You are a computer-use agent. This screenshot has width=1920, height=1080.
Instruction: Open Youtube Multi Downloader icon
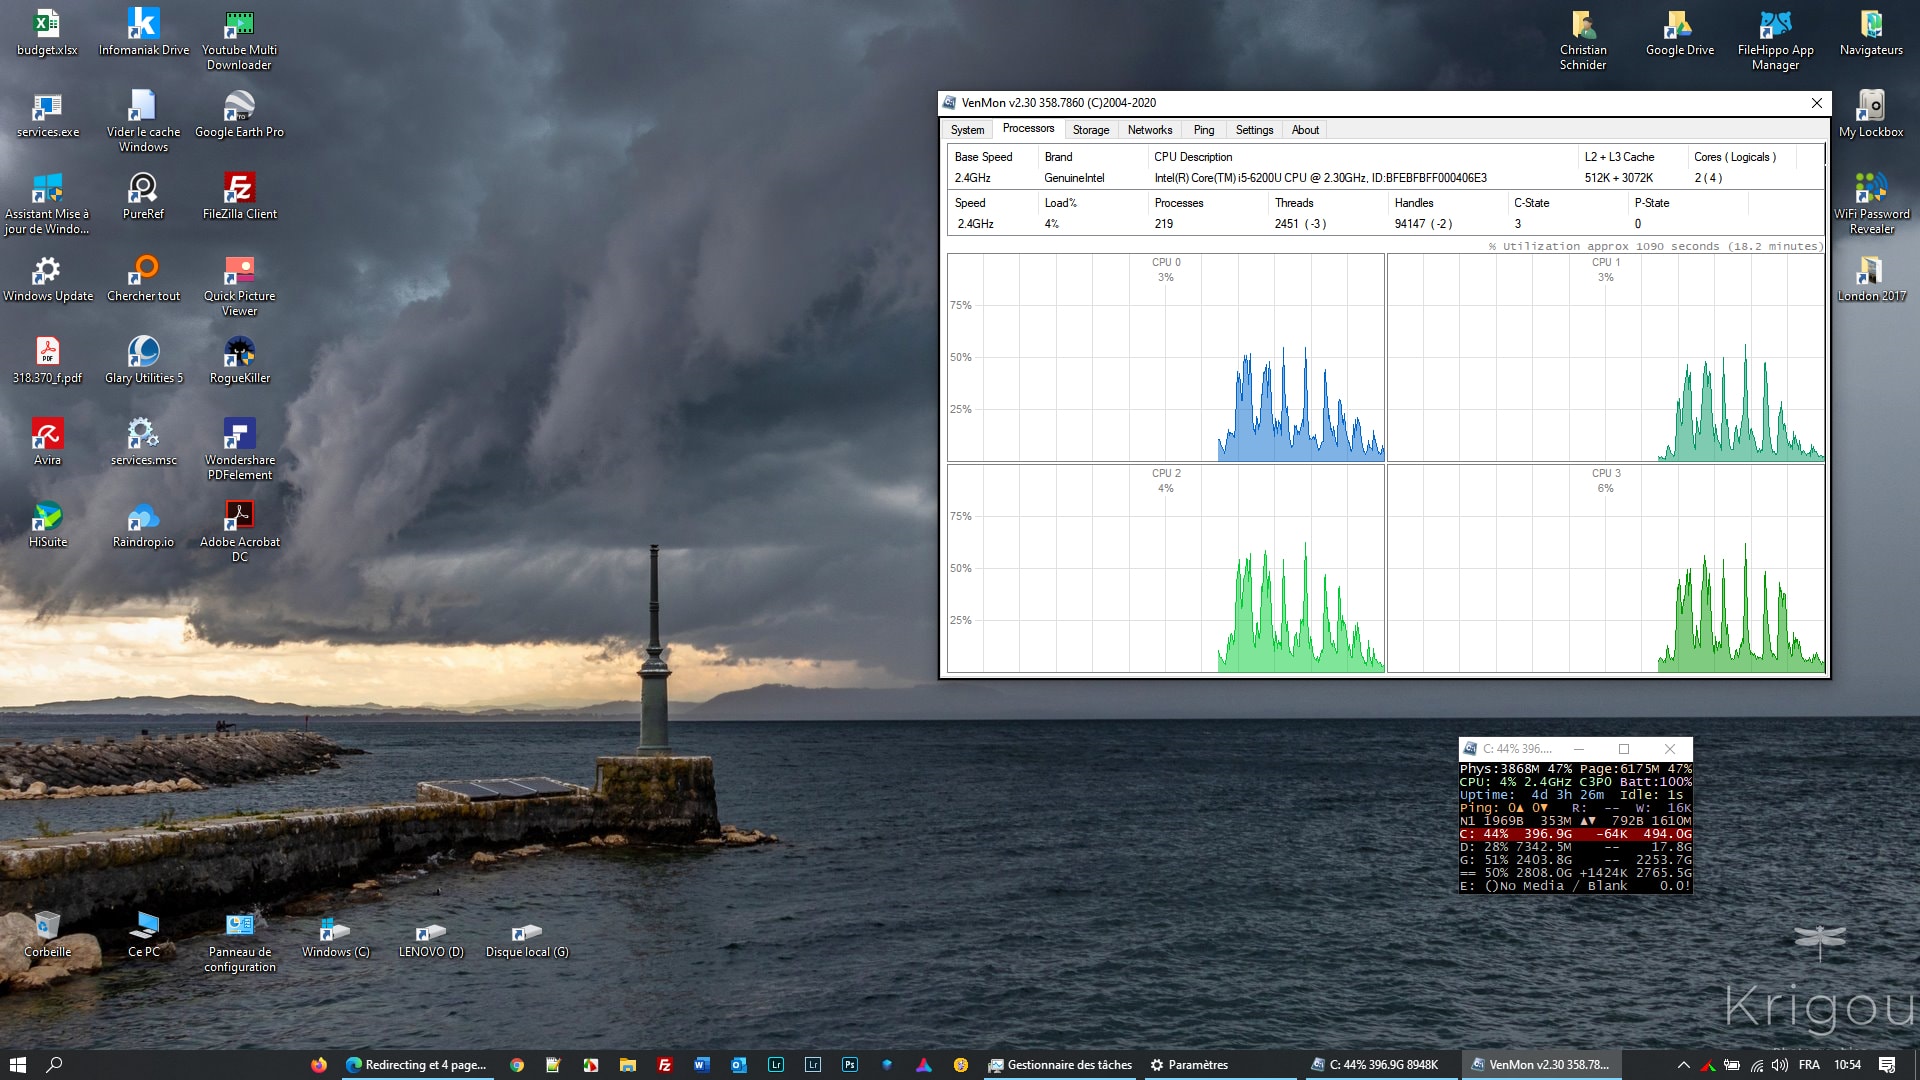(x=239, y=39)
